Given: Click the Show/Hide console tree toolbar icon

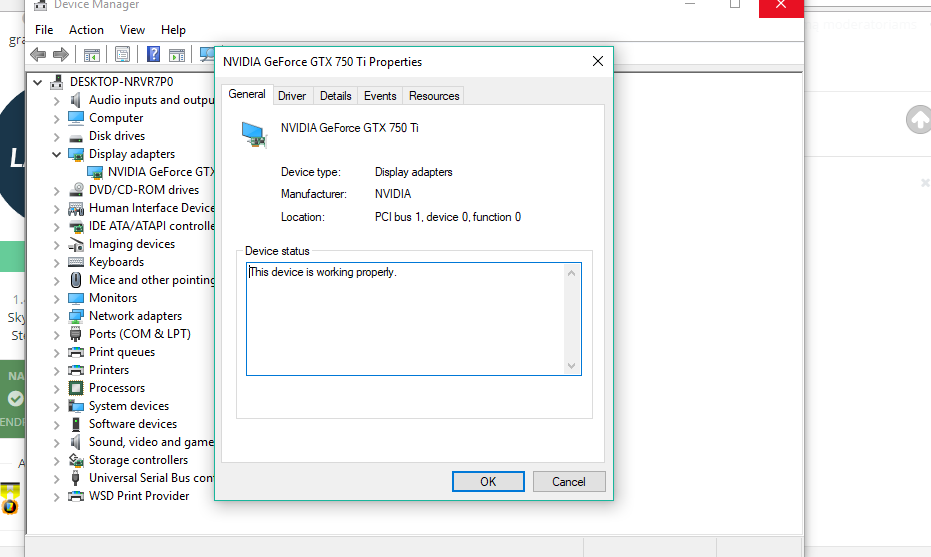Looking at the screenshot, I should click(91, 55).
